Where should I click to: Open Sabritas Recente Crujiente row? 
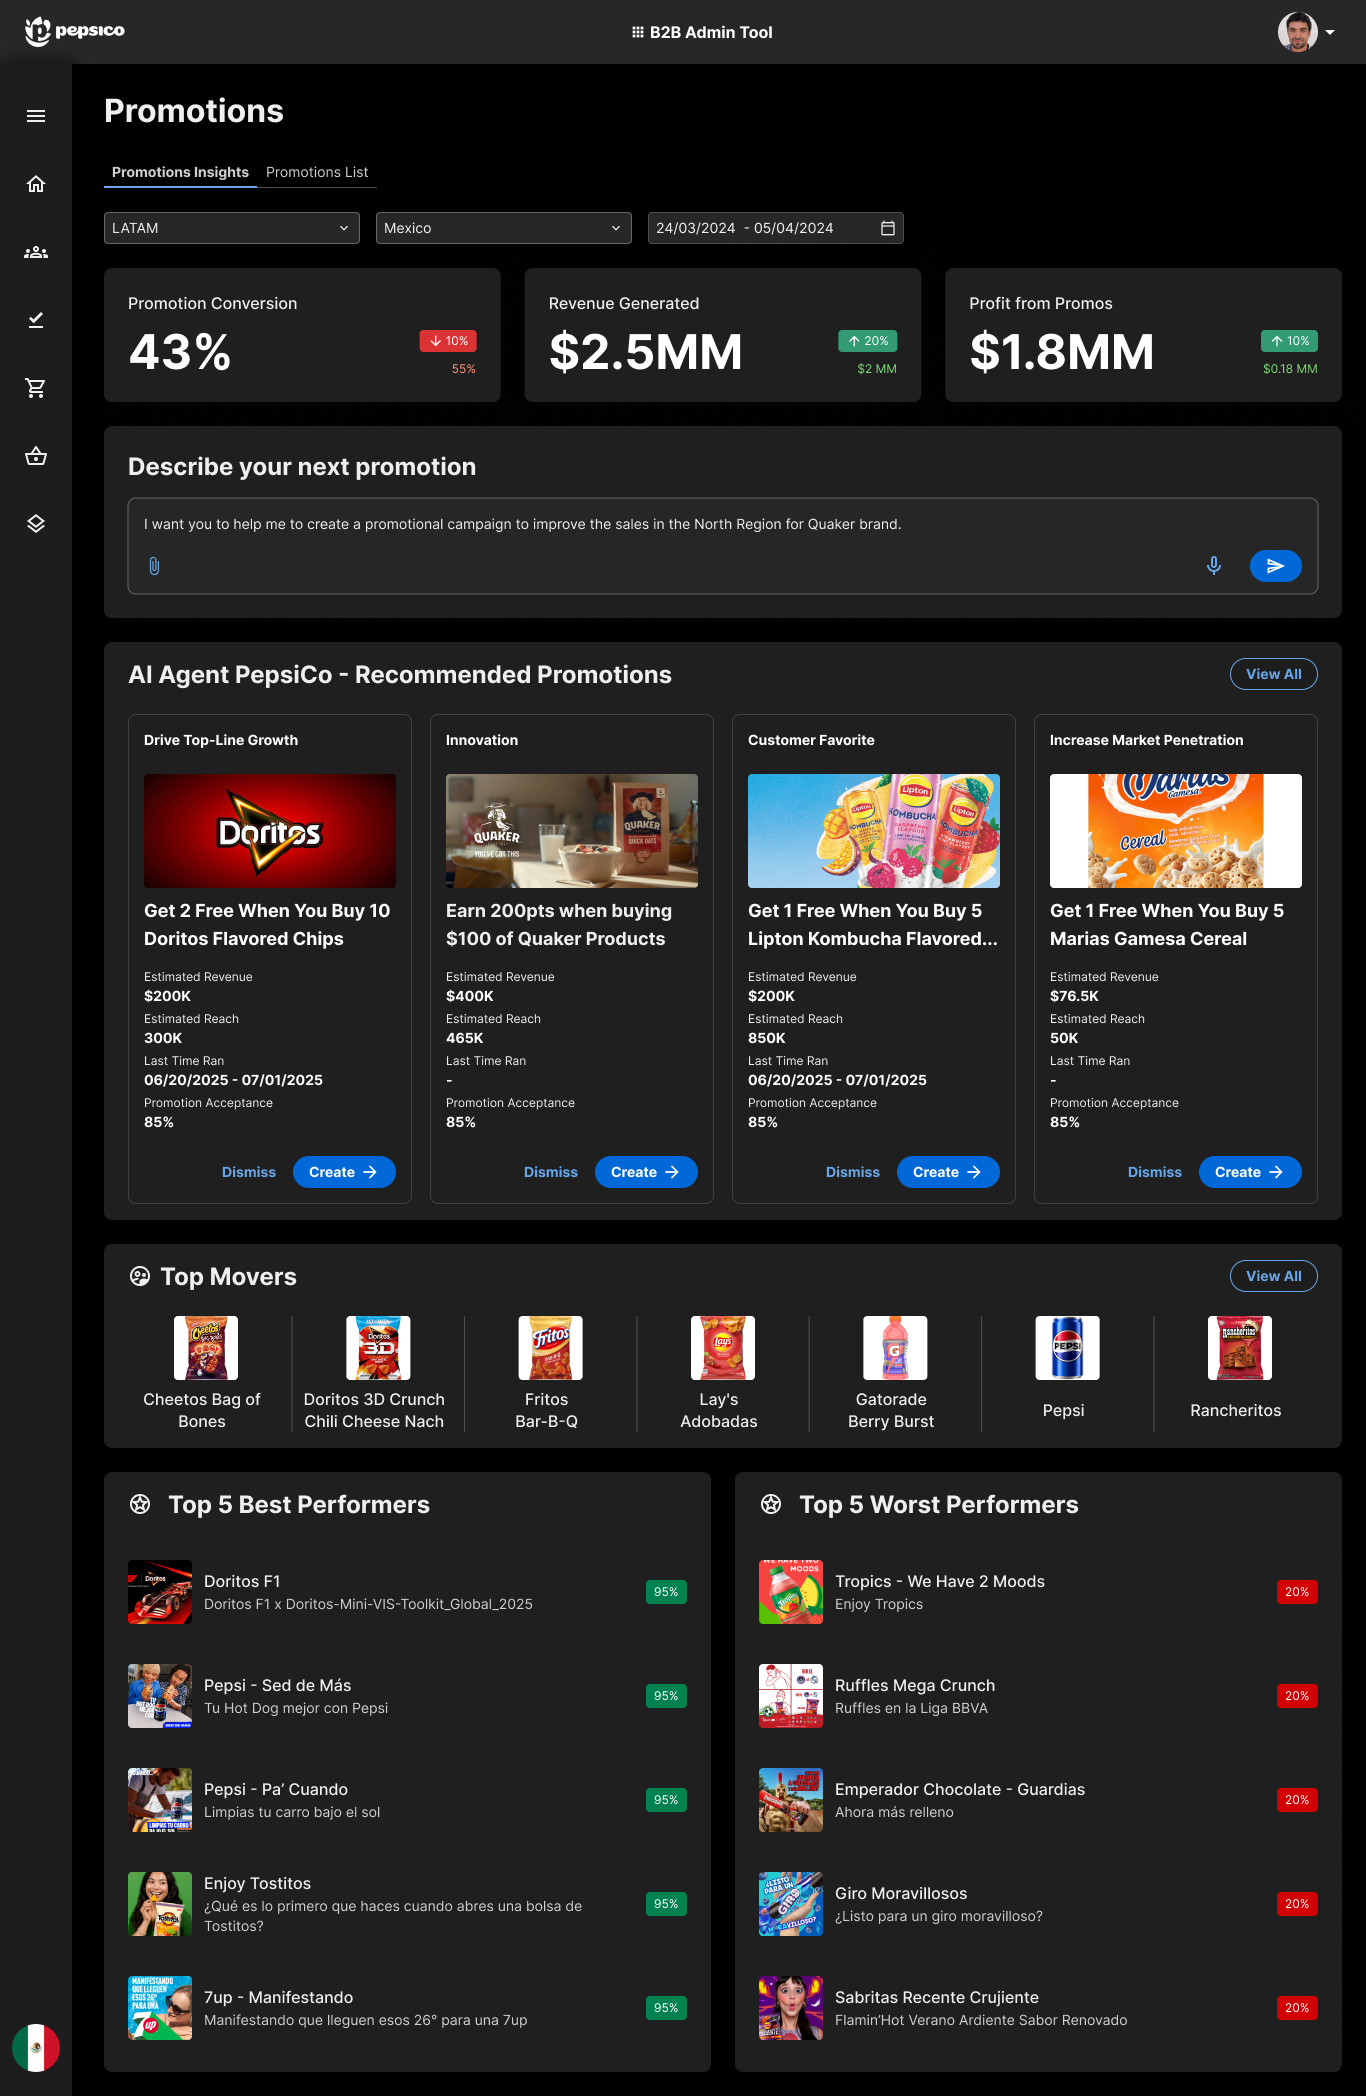[1038, 2008]
